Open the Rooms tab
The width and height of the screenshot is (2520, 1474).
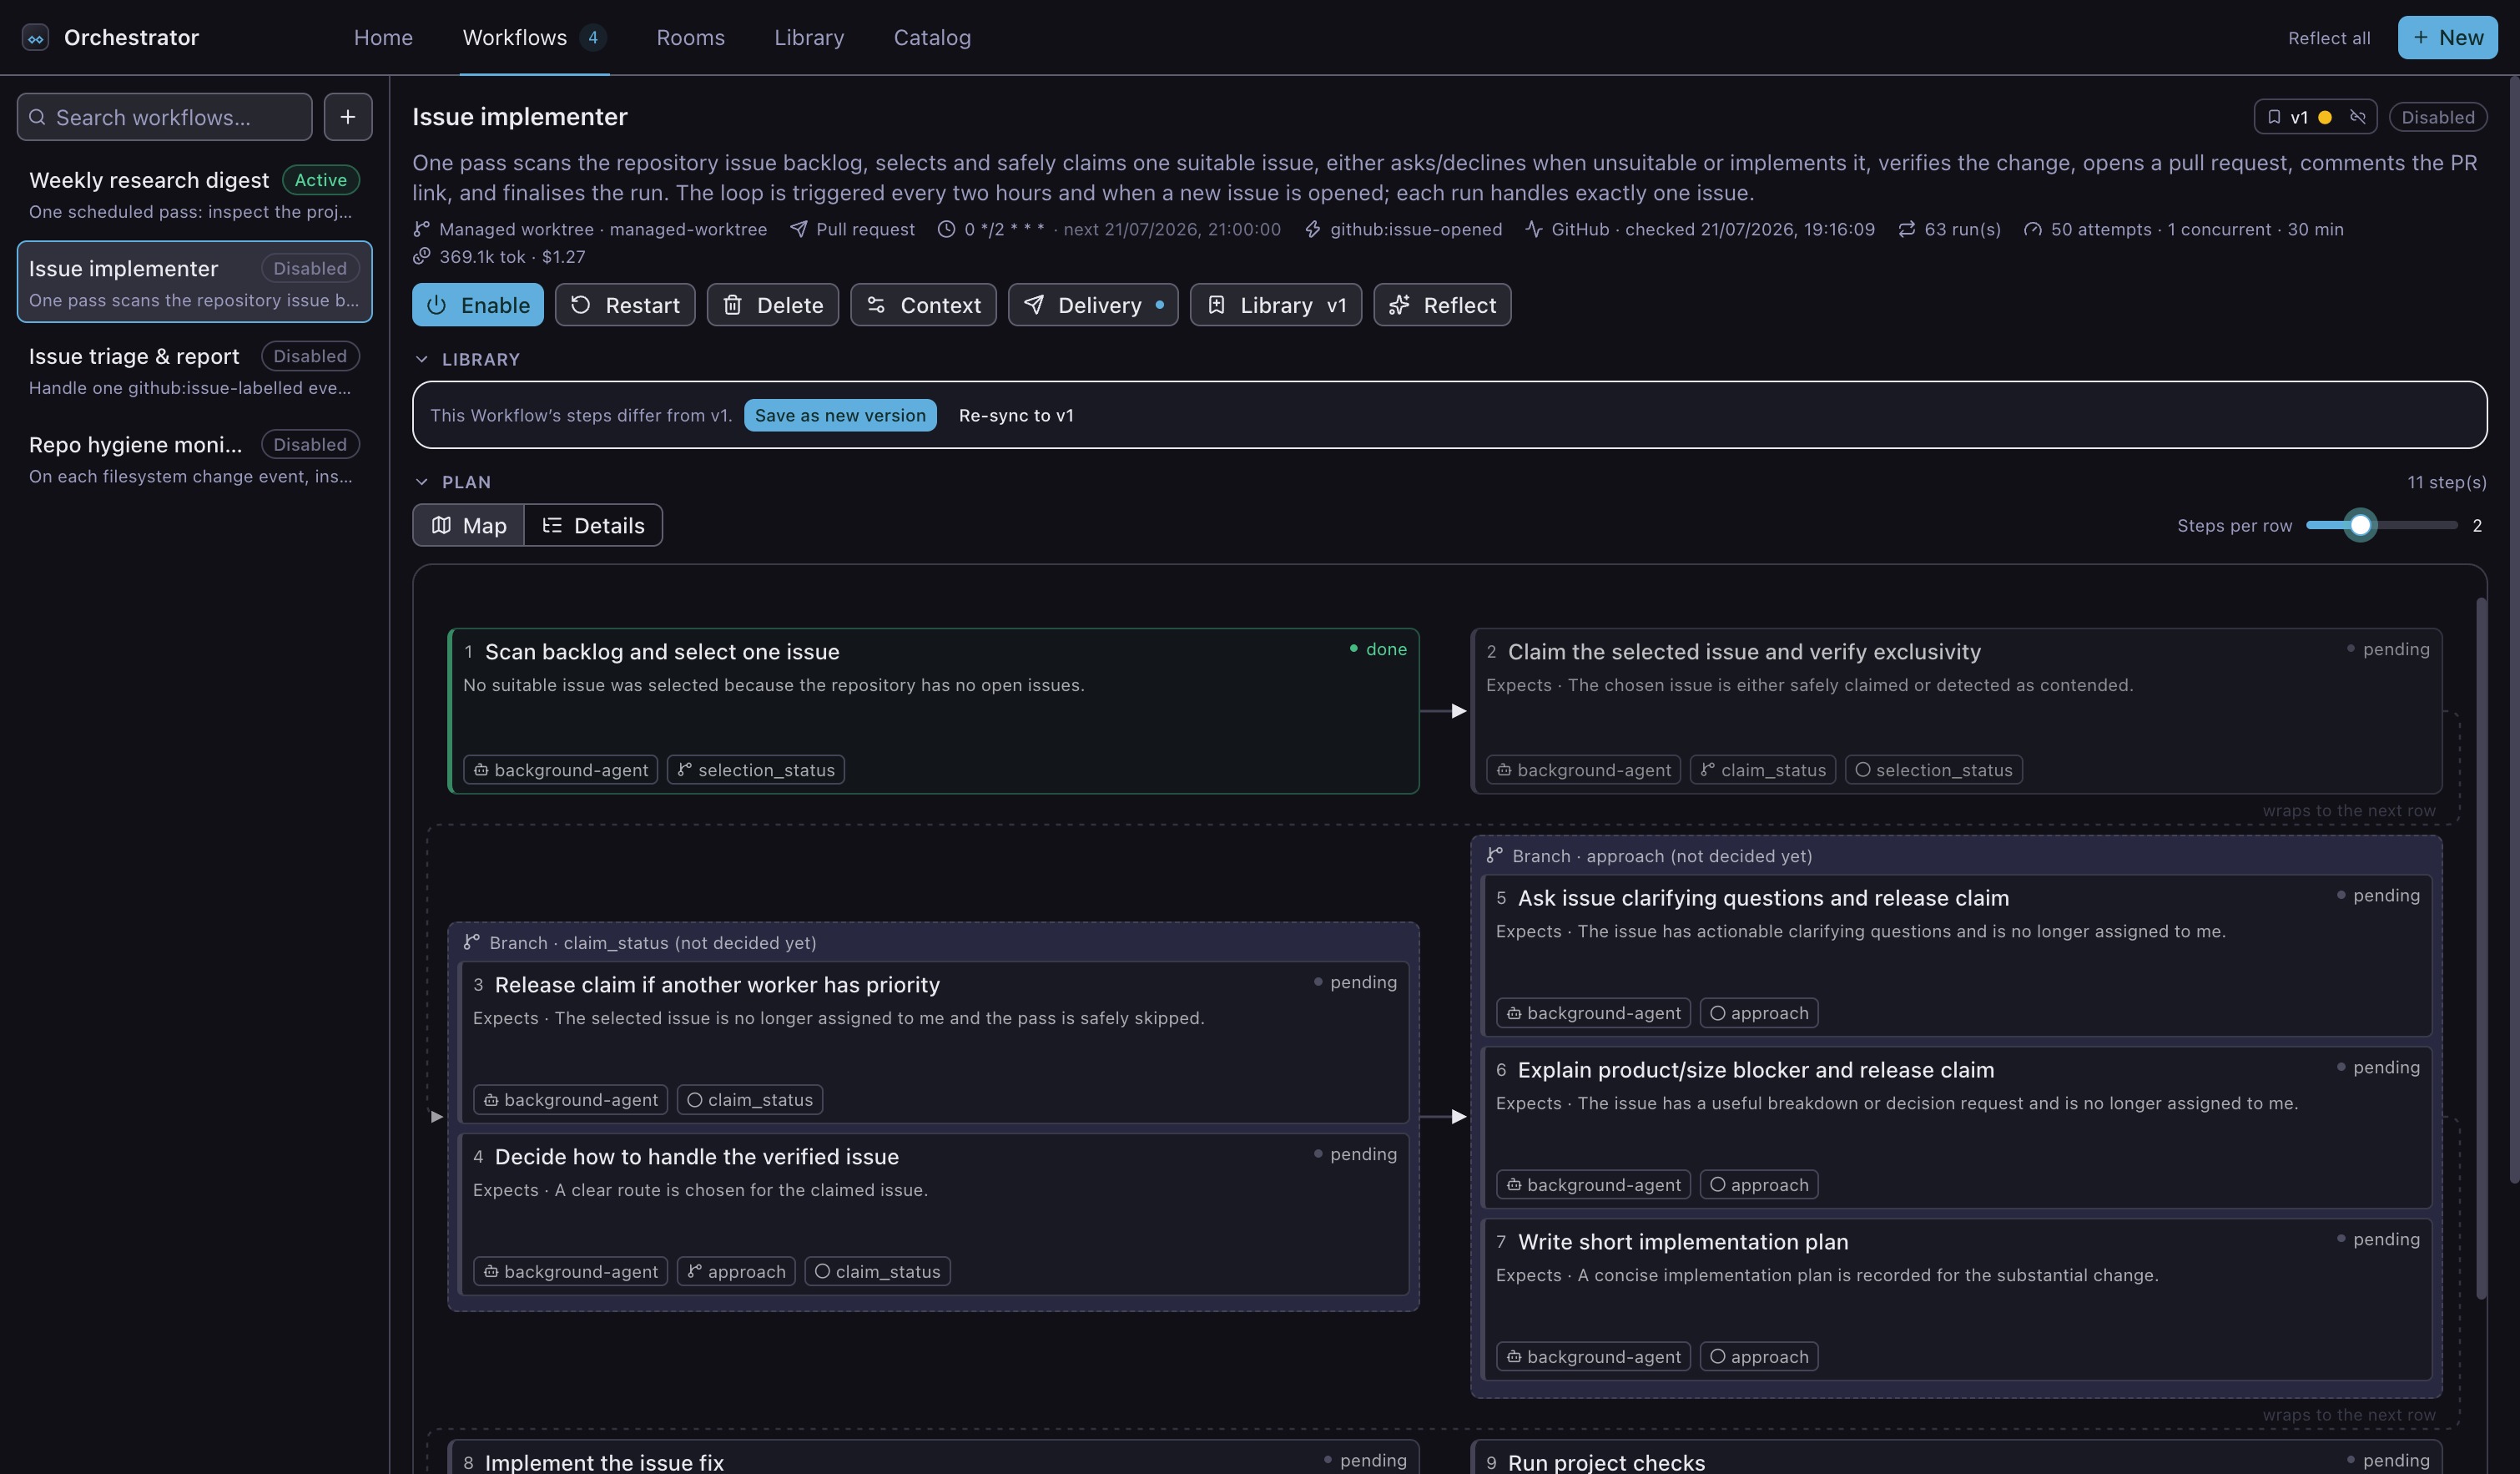pyautogui.click(x=690, y=37)
